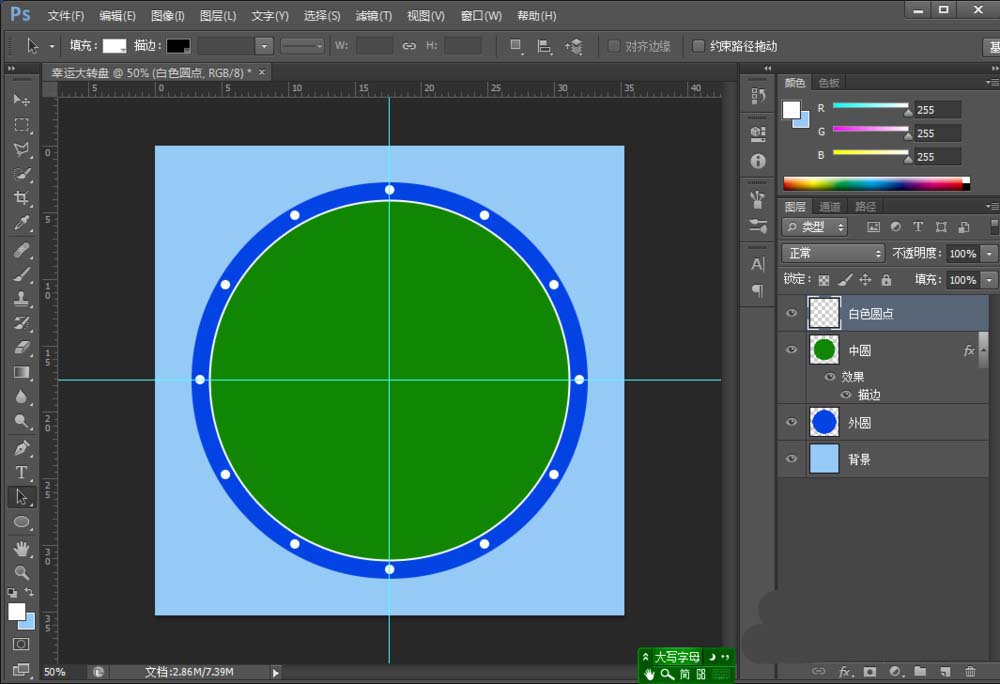This screenshot has width=1000, height=684.
Task: Choose the Pen tool
Action: (21, 447)
